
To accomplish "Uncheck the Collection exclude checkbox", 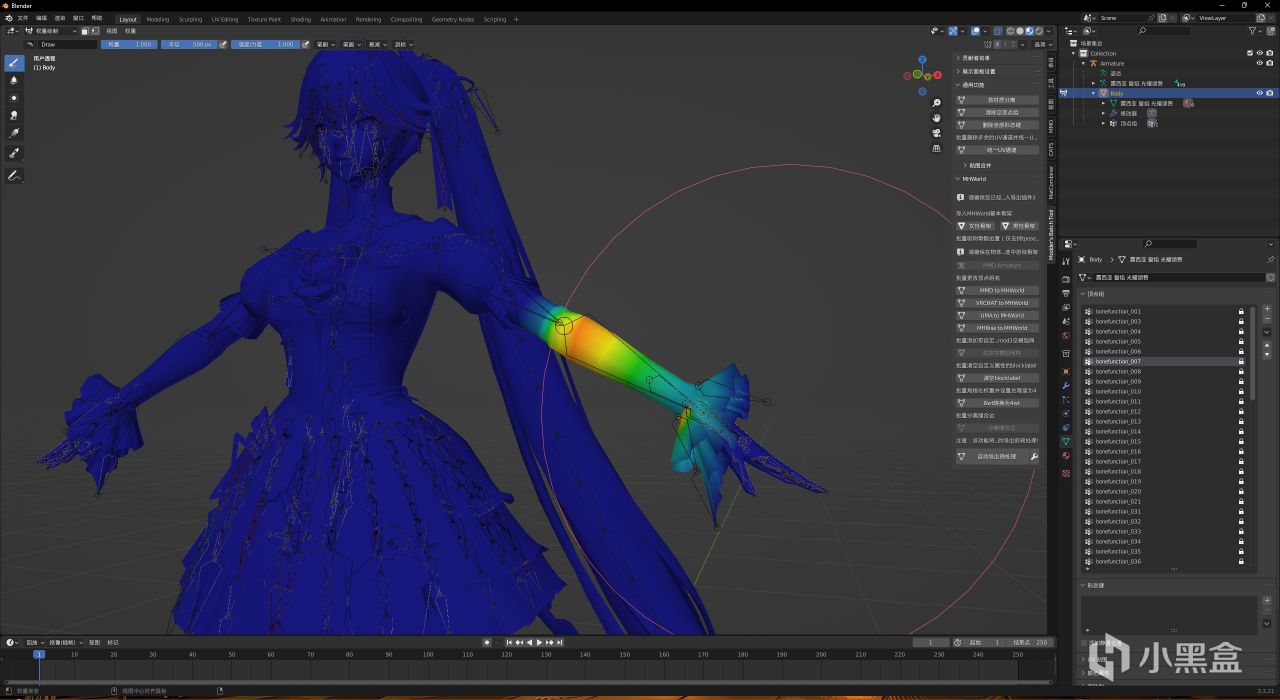I will tap(1250, 53).
